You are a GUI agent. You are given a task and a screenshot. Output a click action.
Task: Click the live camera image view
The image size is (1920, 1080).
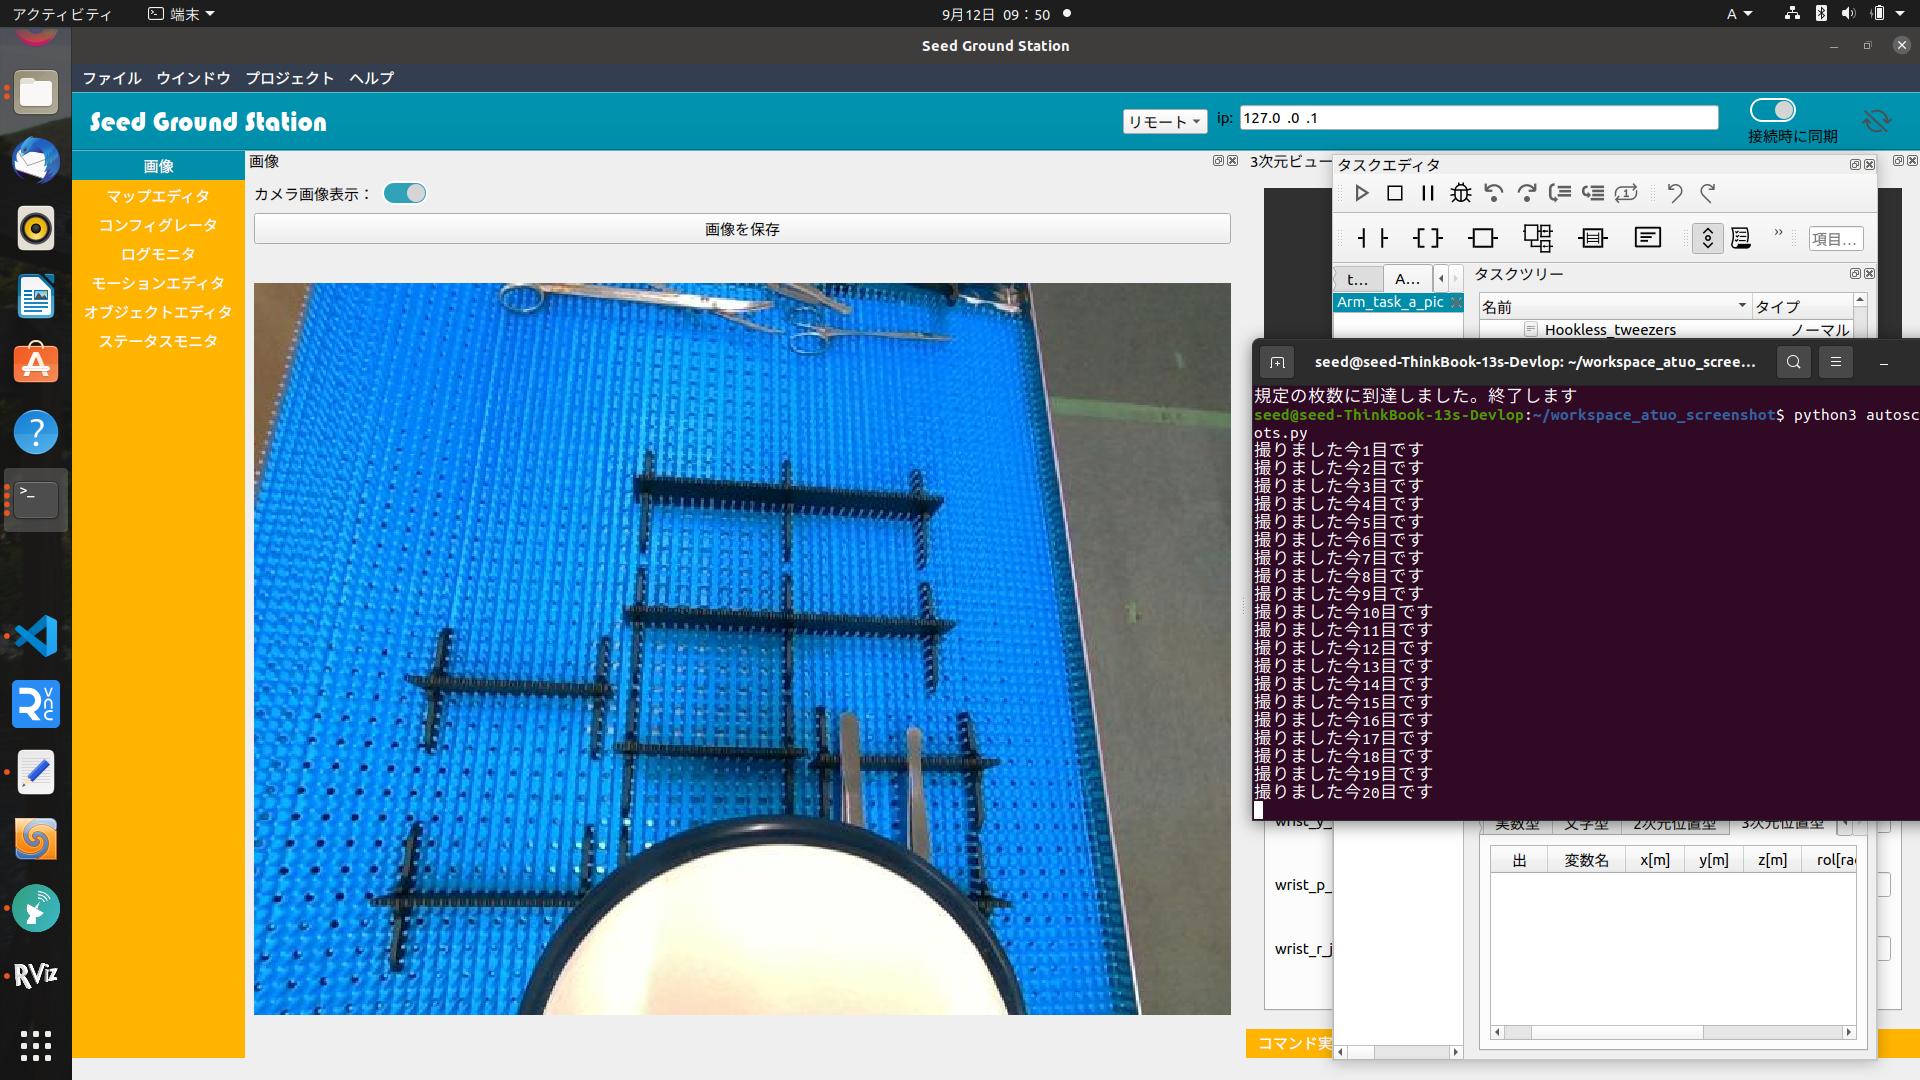pyautogui.click(x=742, y=649)
